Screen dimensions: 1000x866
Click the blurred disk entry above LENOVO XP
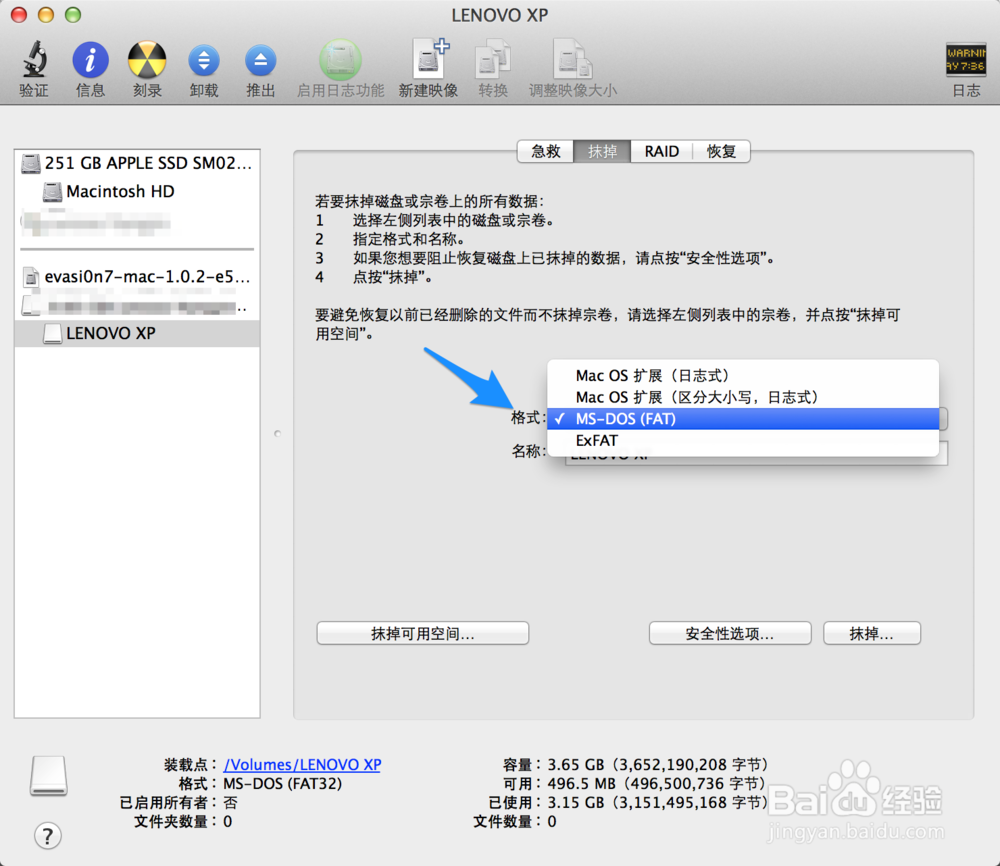(135, 306)
